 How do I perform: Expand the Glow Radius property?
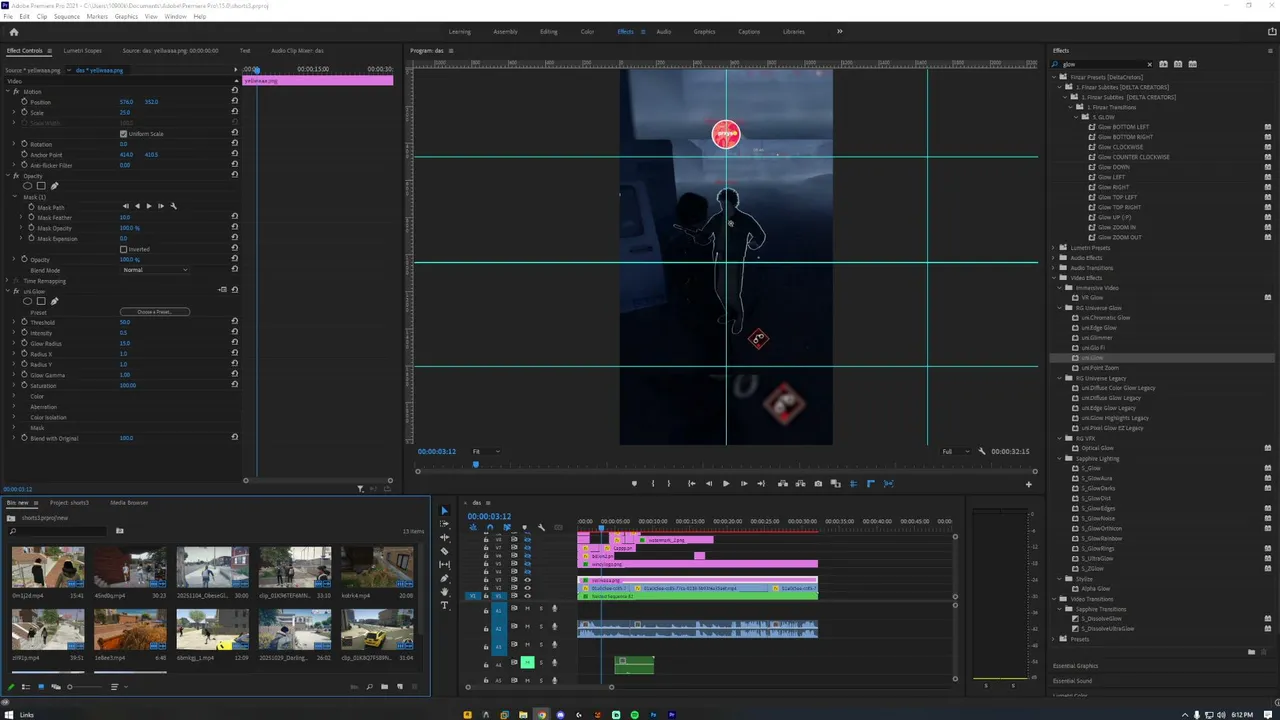[x=14, y=343]
